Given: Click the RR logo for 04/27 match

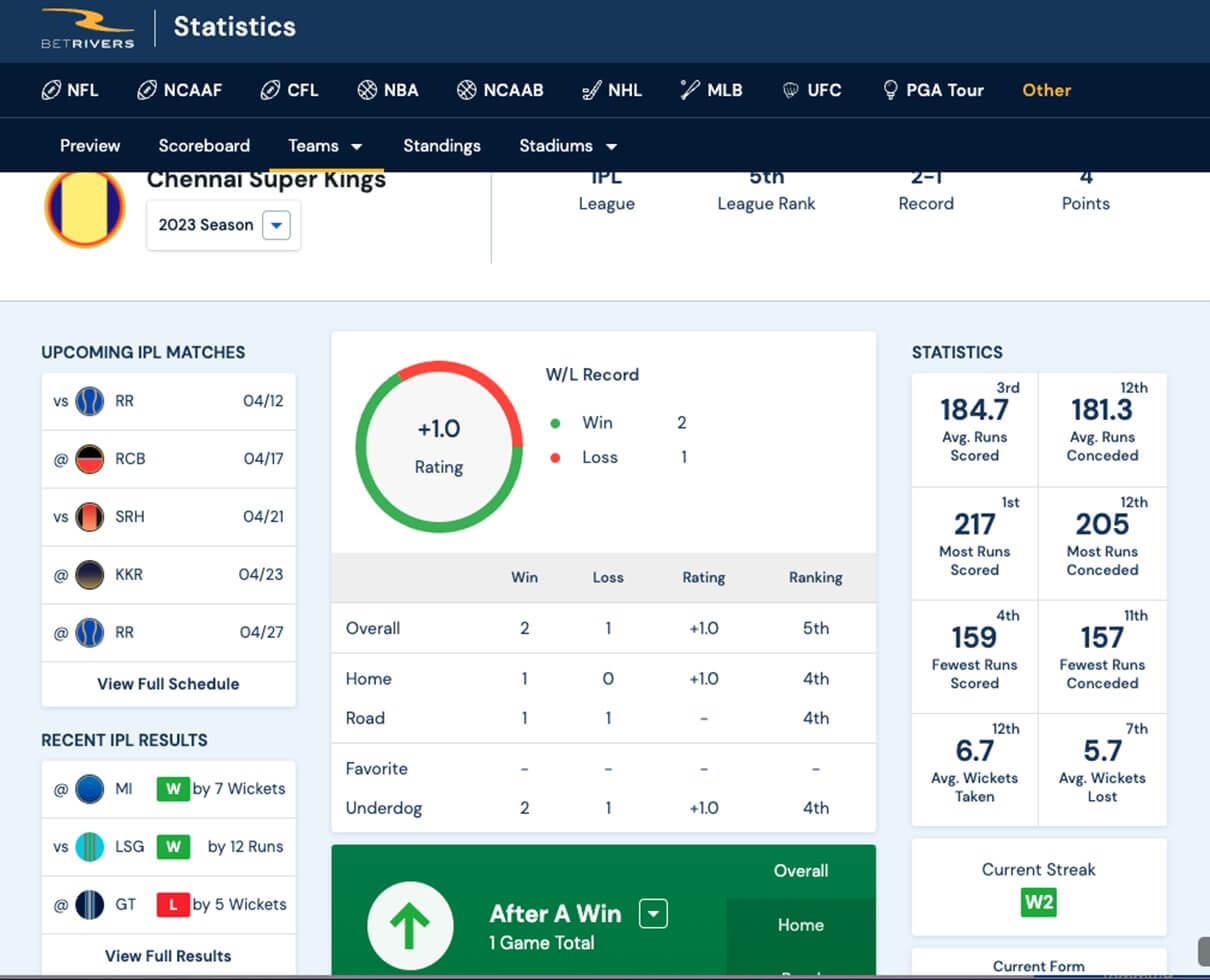Looking at the screenshot, I should click(x=90, y=632).
